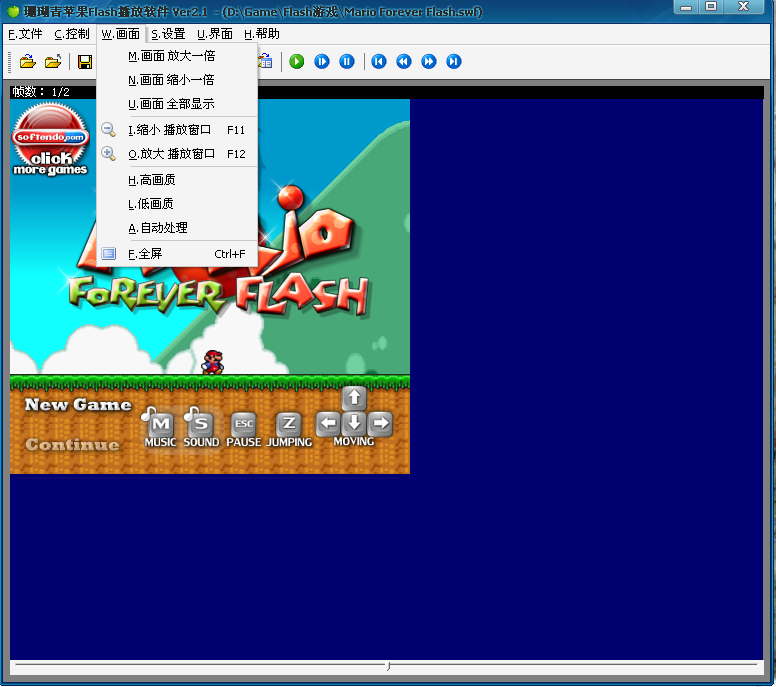Click the blue fast-forward button
The width and height of the screenshot is (776, 687).
pos(429,61)
